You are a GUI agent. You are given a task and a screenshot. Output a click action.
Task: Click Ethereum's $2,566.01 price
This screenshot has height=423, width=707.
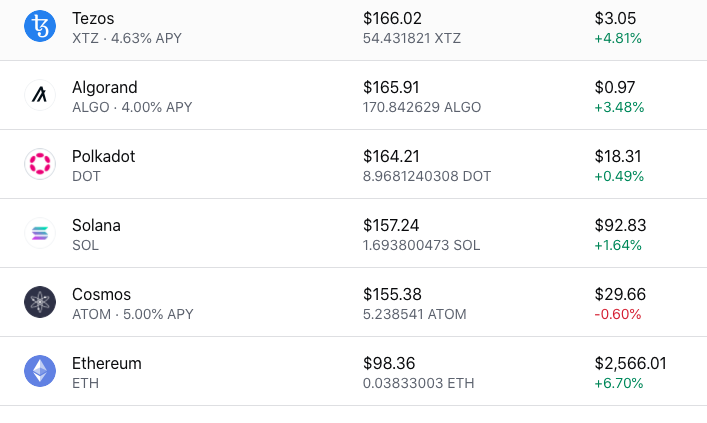tap(630, 363)
